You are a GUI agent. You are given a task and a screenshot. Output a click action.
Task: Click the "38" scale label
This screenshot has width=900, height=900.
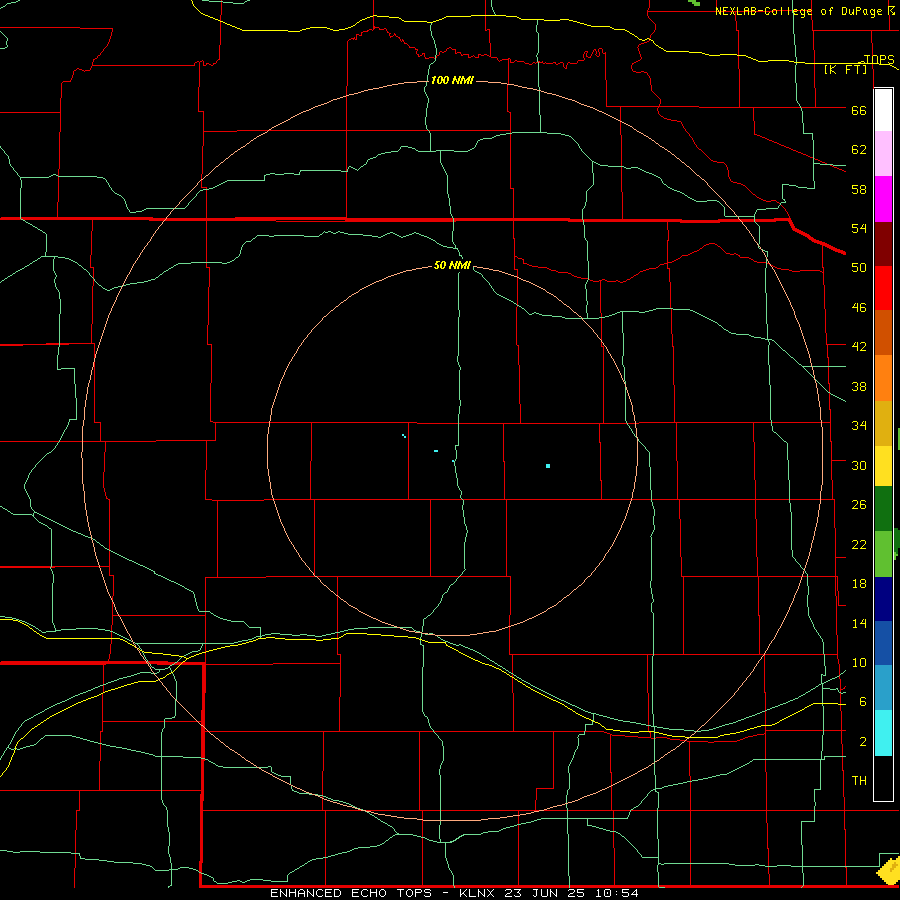(859, 386)
